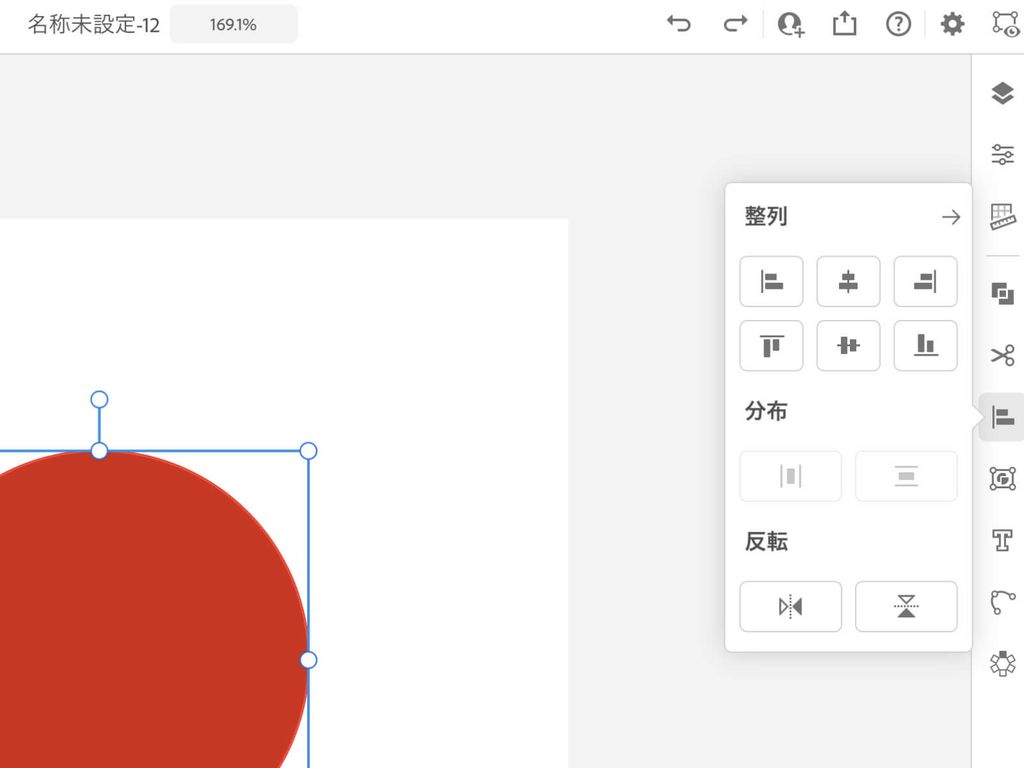
Task: Open the Properties sliders panel
Action: pyautogui.click(x=1002, y=155)
